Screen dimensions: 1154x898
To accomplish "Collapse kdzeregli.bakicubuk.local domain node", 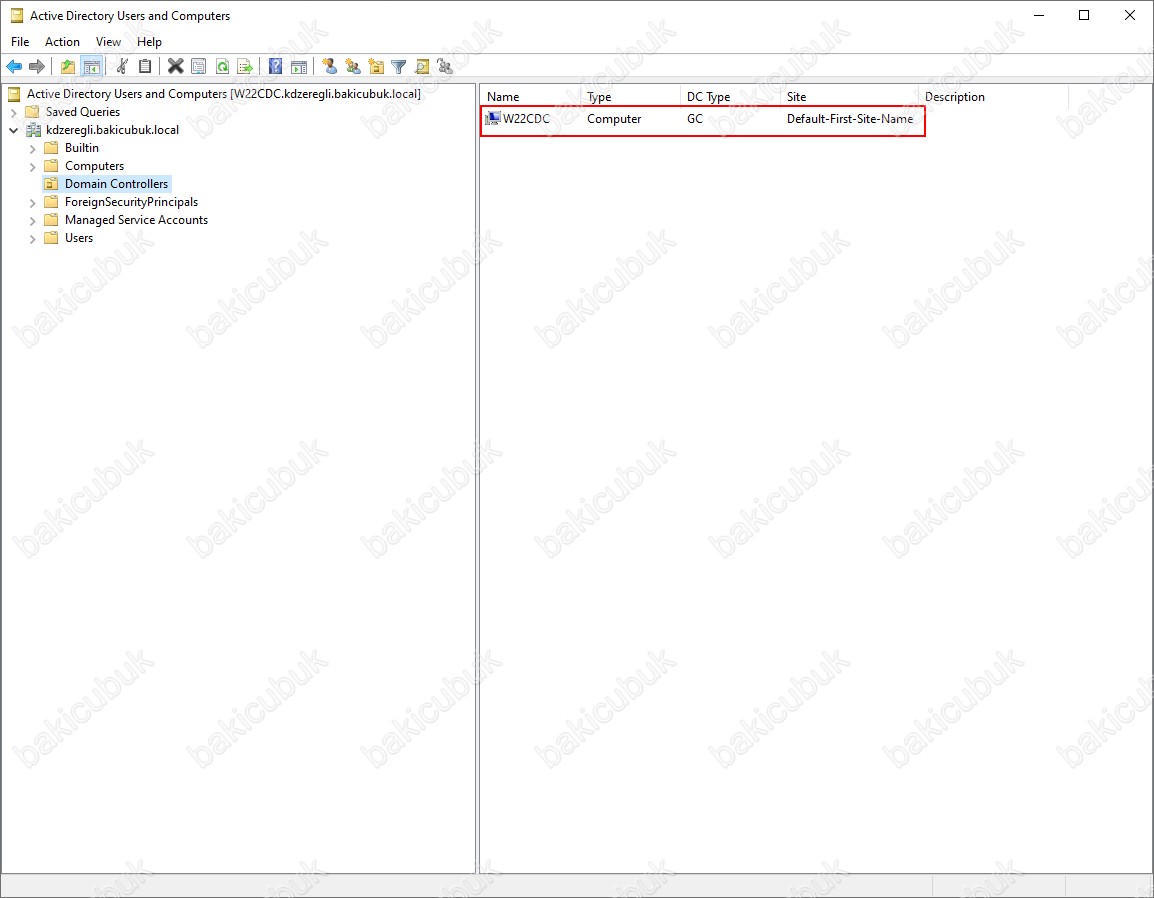I will click(x=14, y=130).
